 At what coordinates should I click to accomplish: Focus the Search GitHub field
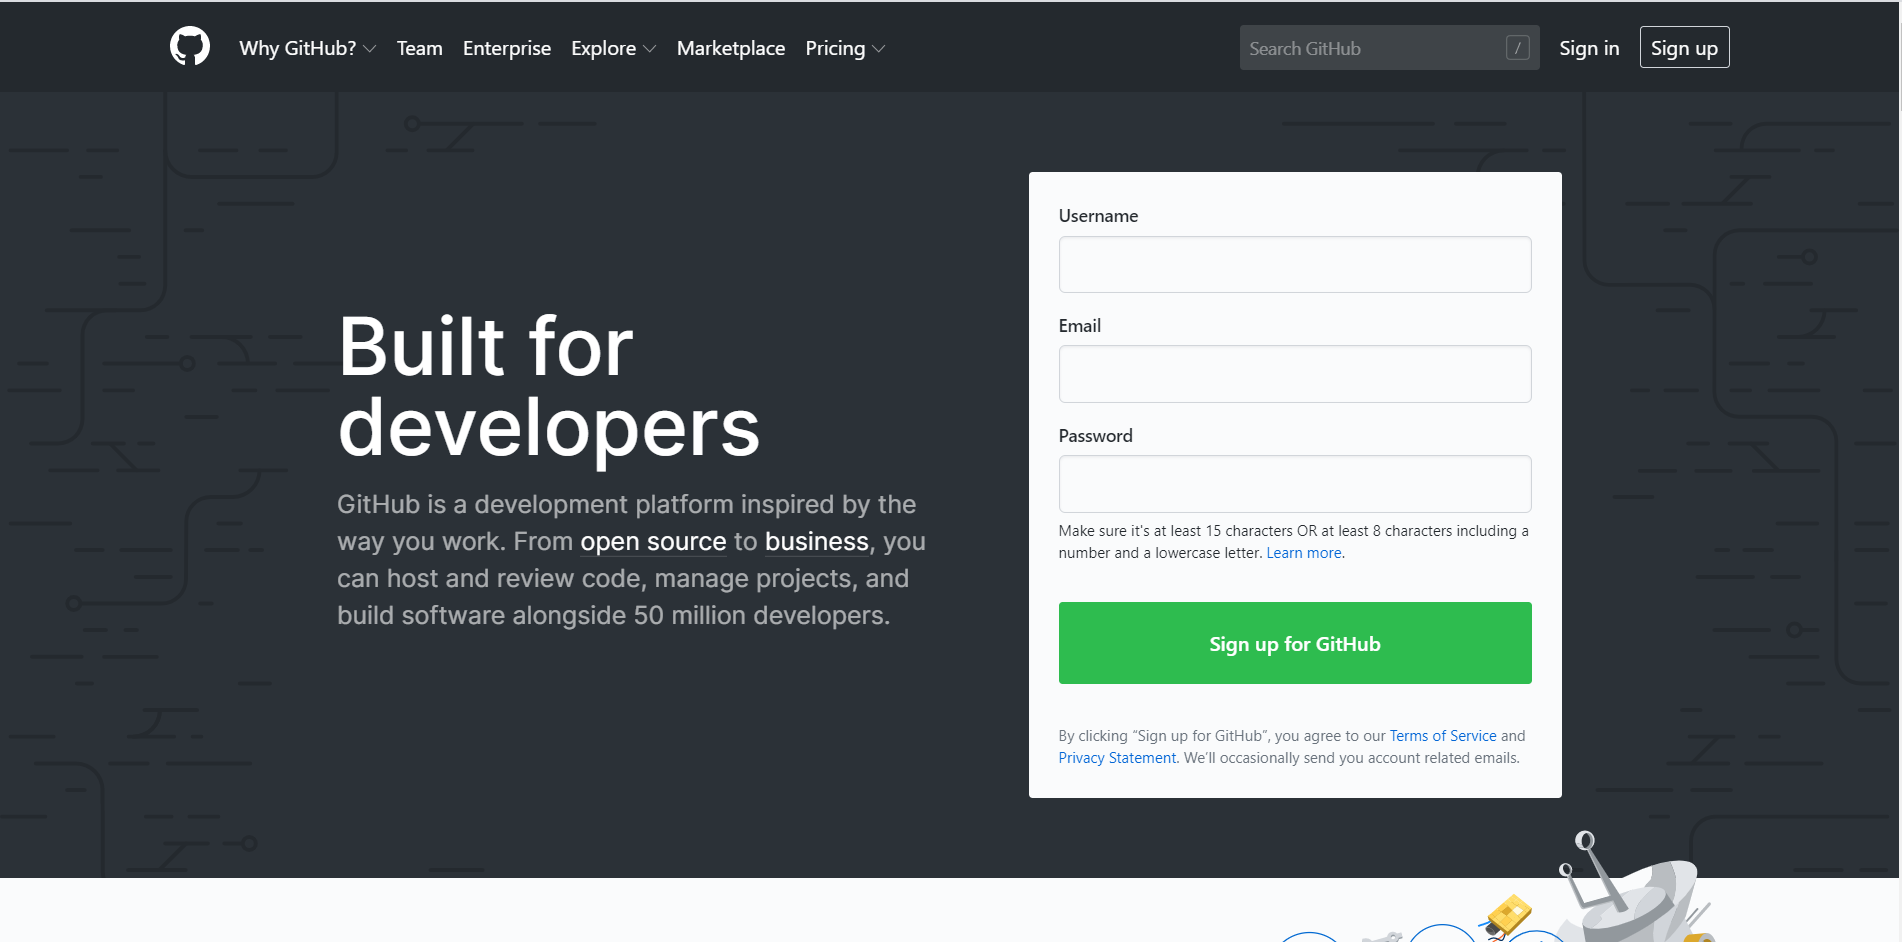pyautogui.click(x=1389, y=48)
